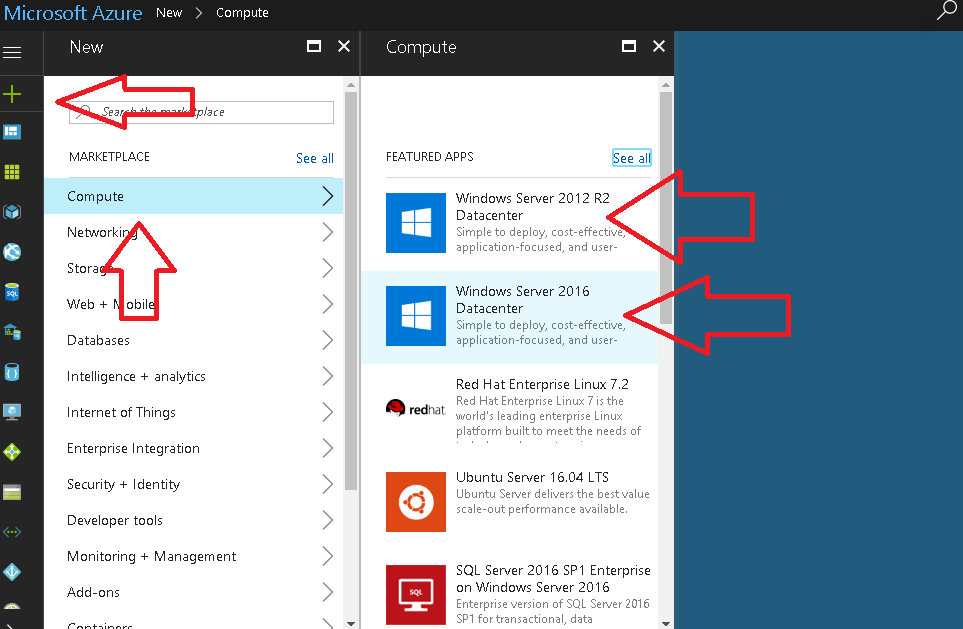Click See all next to FEATURED APPS
Image resolution: width=963 pixels, height=629 pixels.
tap(631, 158)
